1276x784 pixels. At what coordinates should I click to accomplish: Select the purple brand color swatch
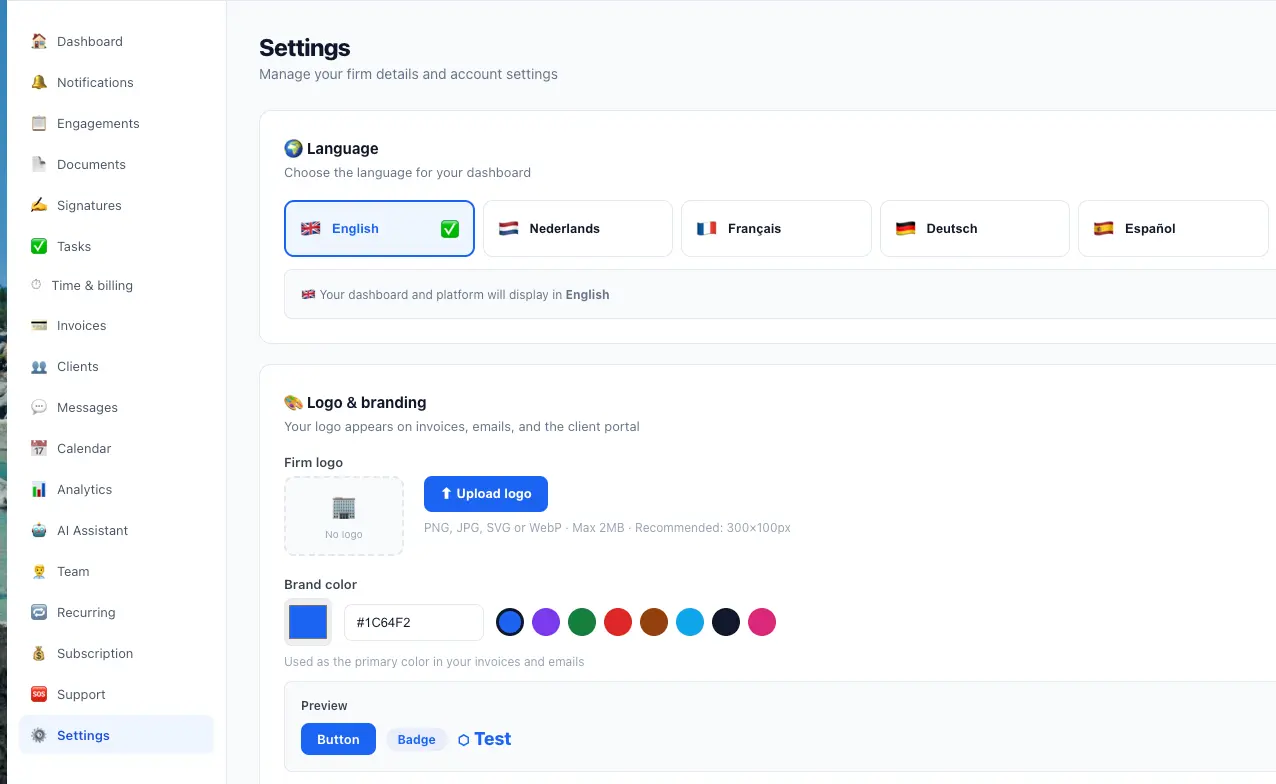click(x=546, y=622)
